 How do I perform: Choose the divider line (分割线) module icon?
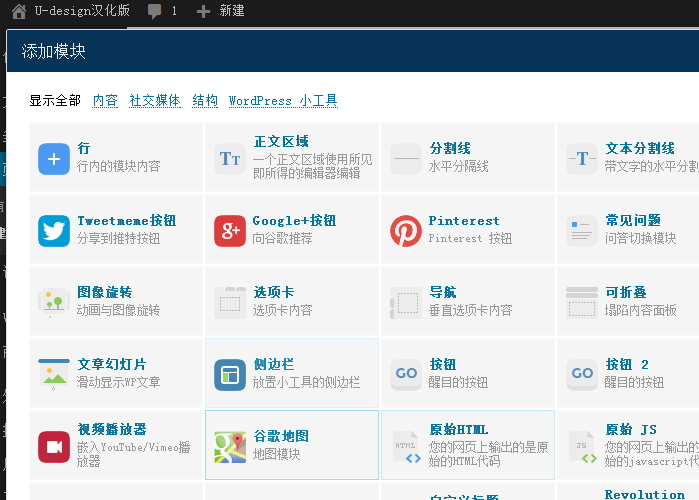pyautogui.click(x=406, y=159)
